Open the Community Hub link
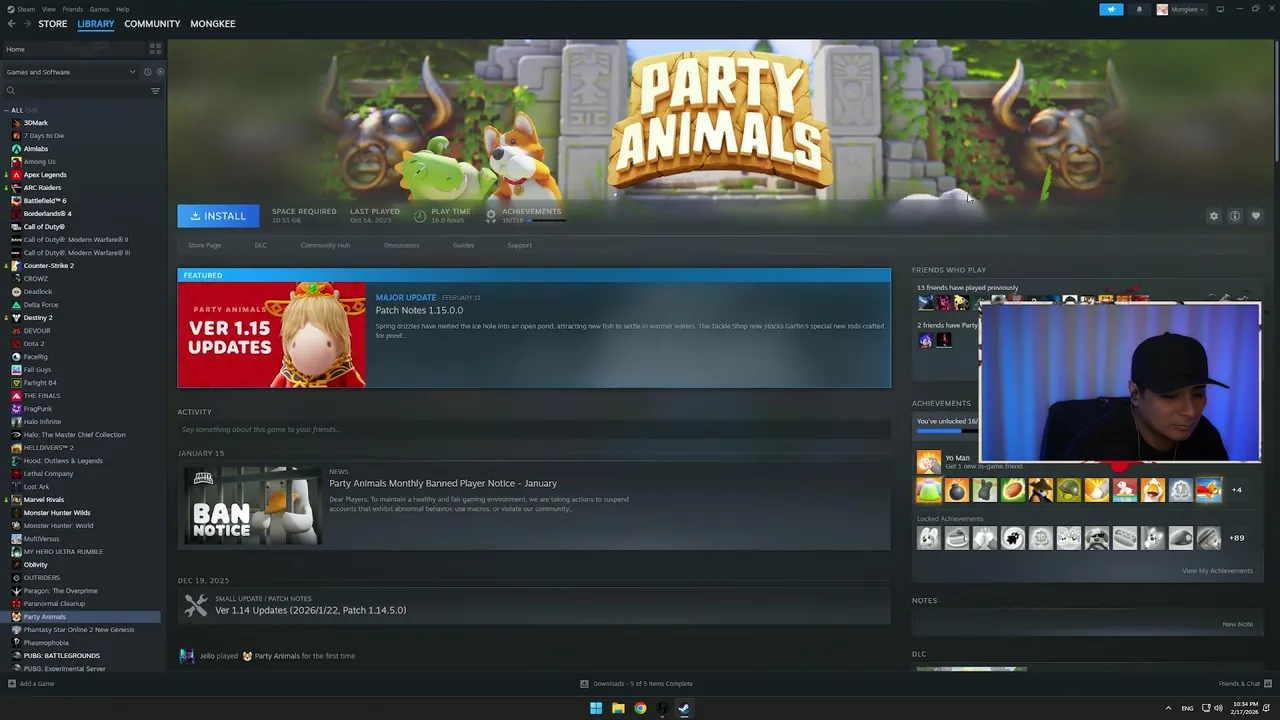Image resolution: width=1280 pixels, height=720 pixels. 325,245
